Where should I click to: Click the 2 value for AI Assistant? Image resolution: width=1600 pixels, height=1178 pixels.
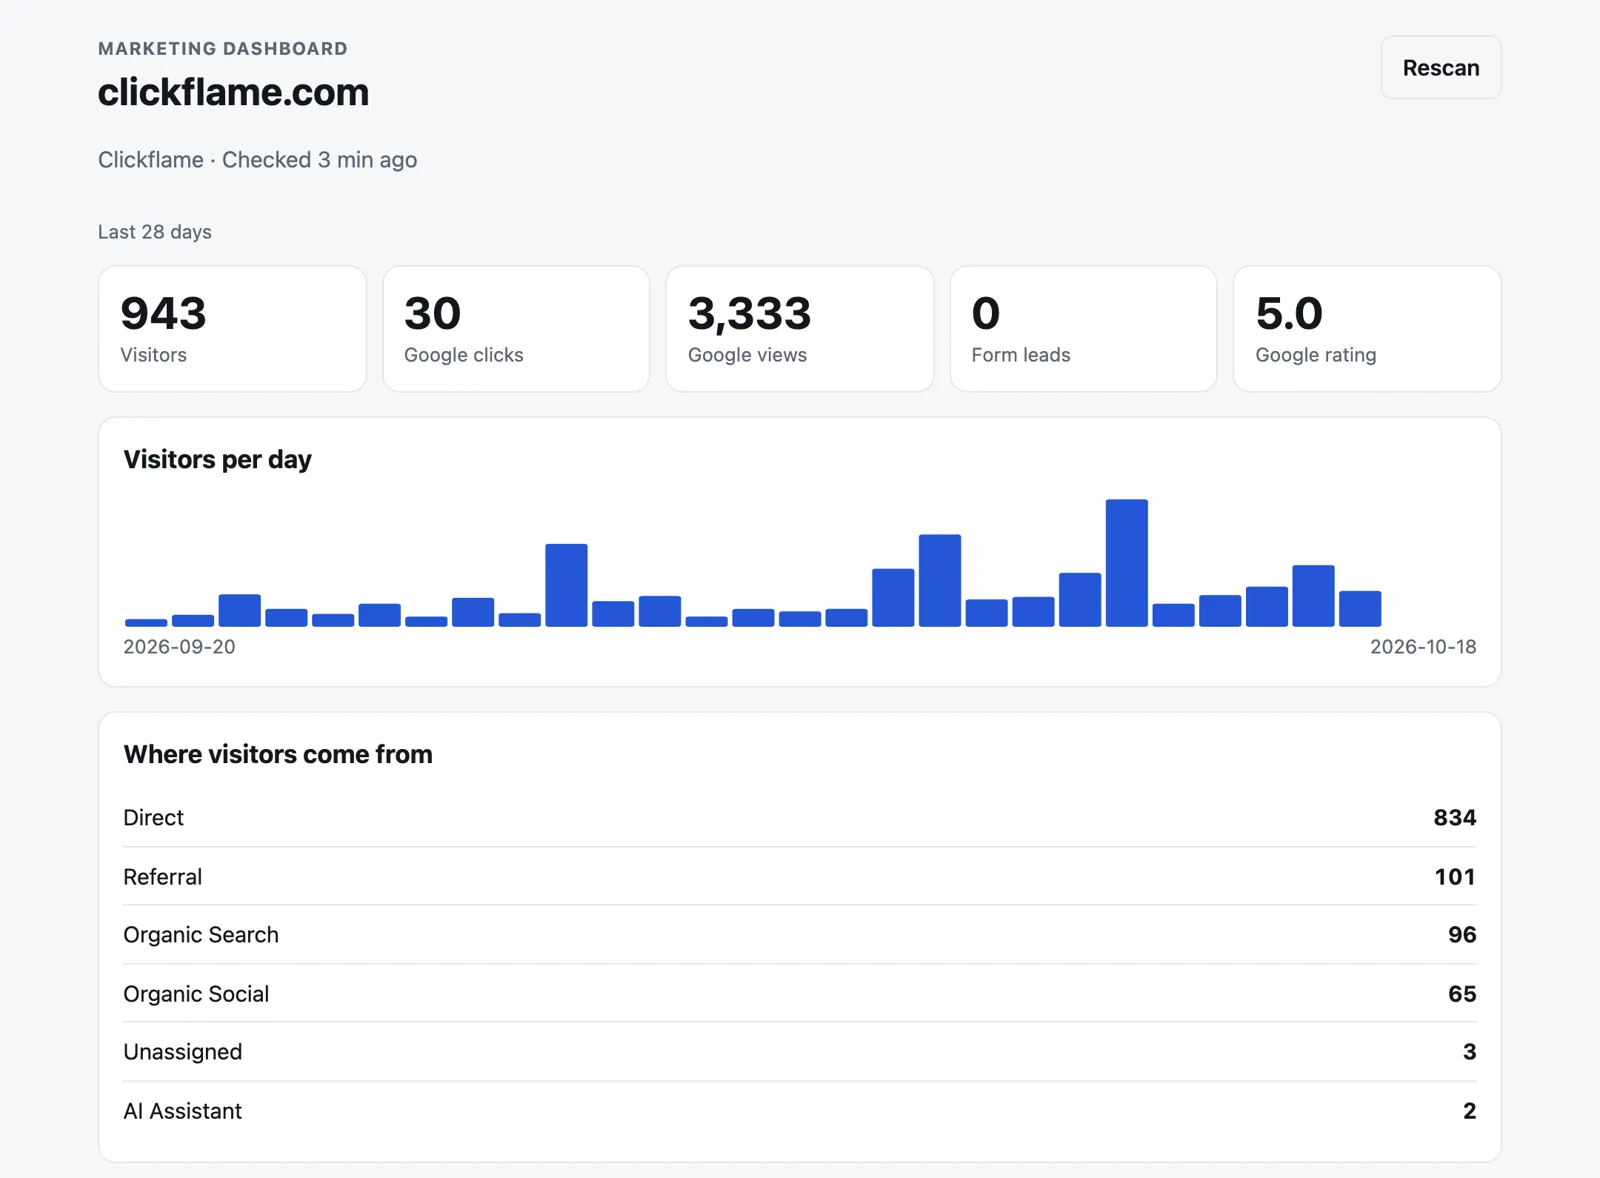1469,1111
